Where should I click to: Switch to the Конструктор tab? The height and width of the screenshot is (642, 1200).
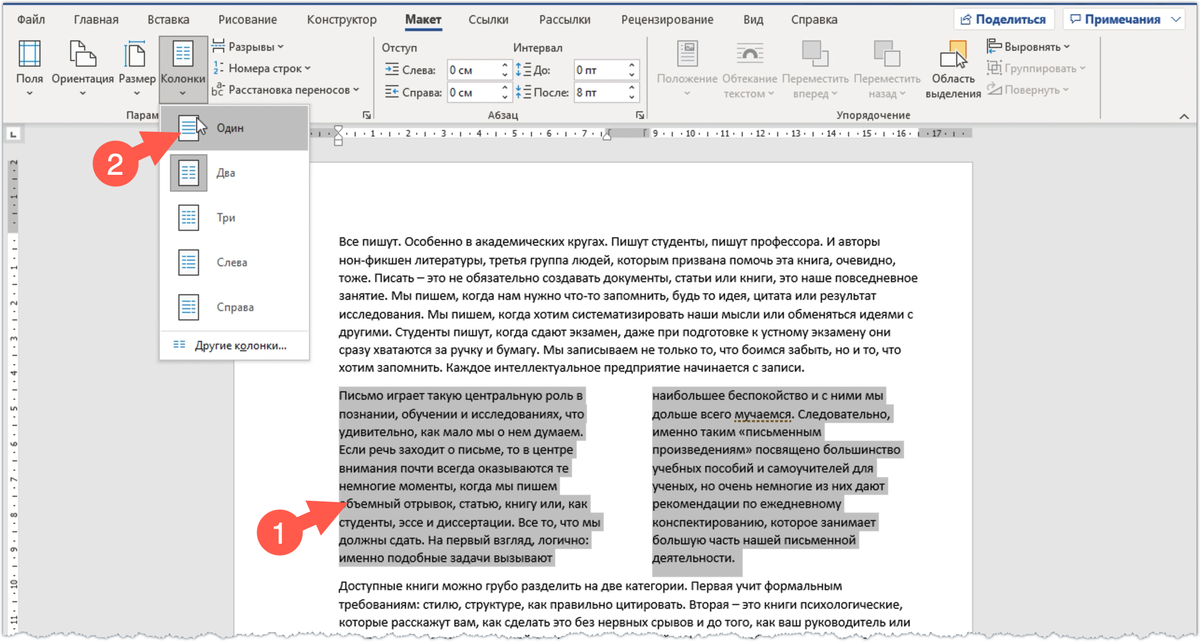342,20
